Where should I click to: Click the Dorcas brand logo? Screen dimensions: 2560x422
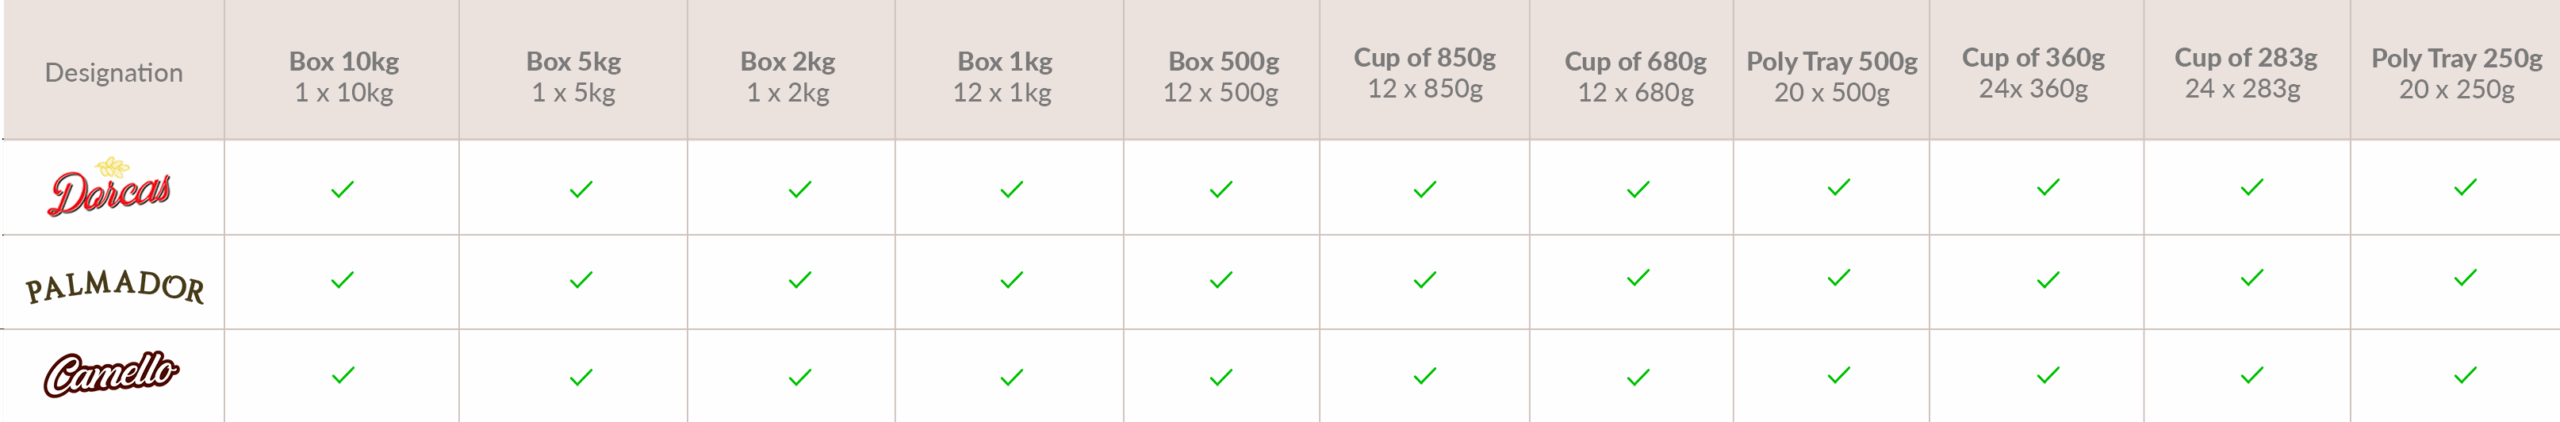(x=110, y=188)
